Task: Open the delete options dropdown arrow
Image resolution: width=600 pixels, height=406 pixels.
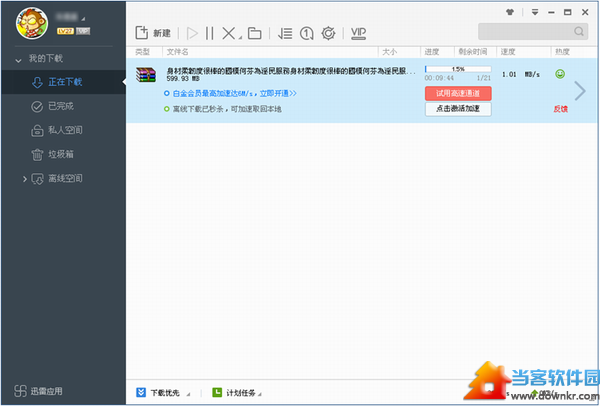Action: [x=240, y=38]
